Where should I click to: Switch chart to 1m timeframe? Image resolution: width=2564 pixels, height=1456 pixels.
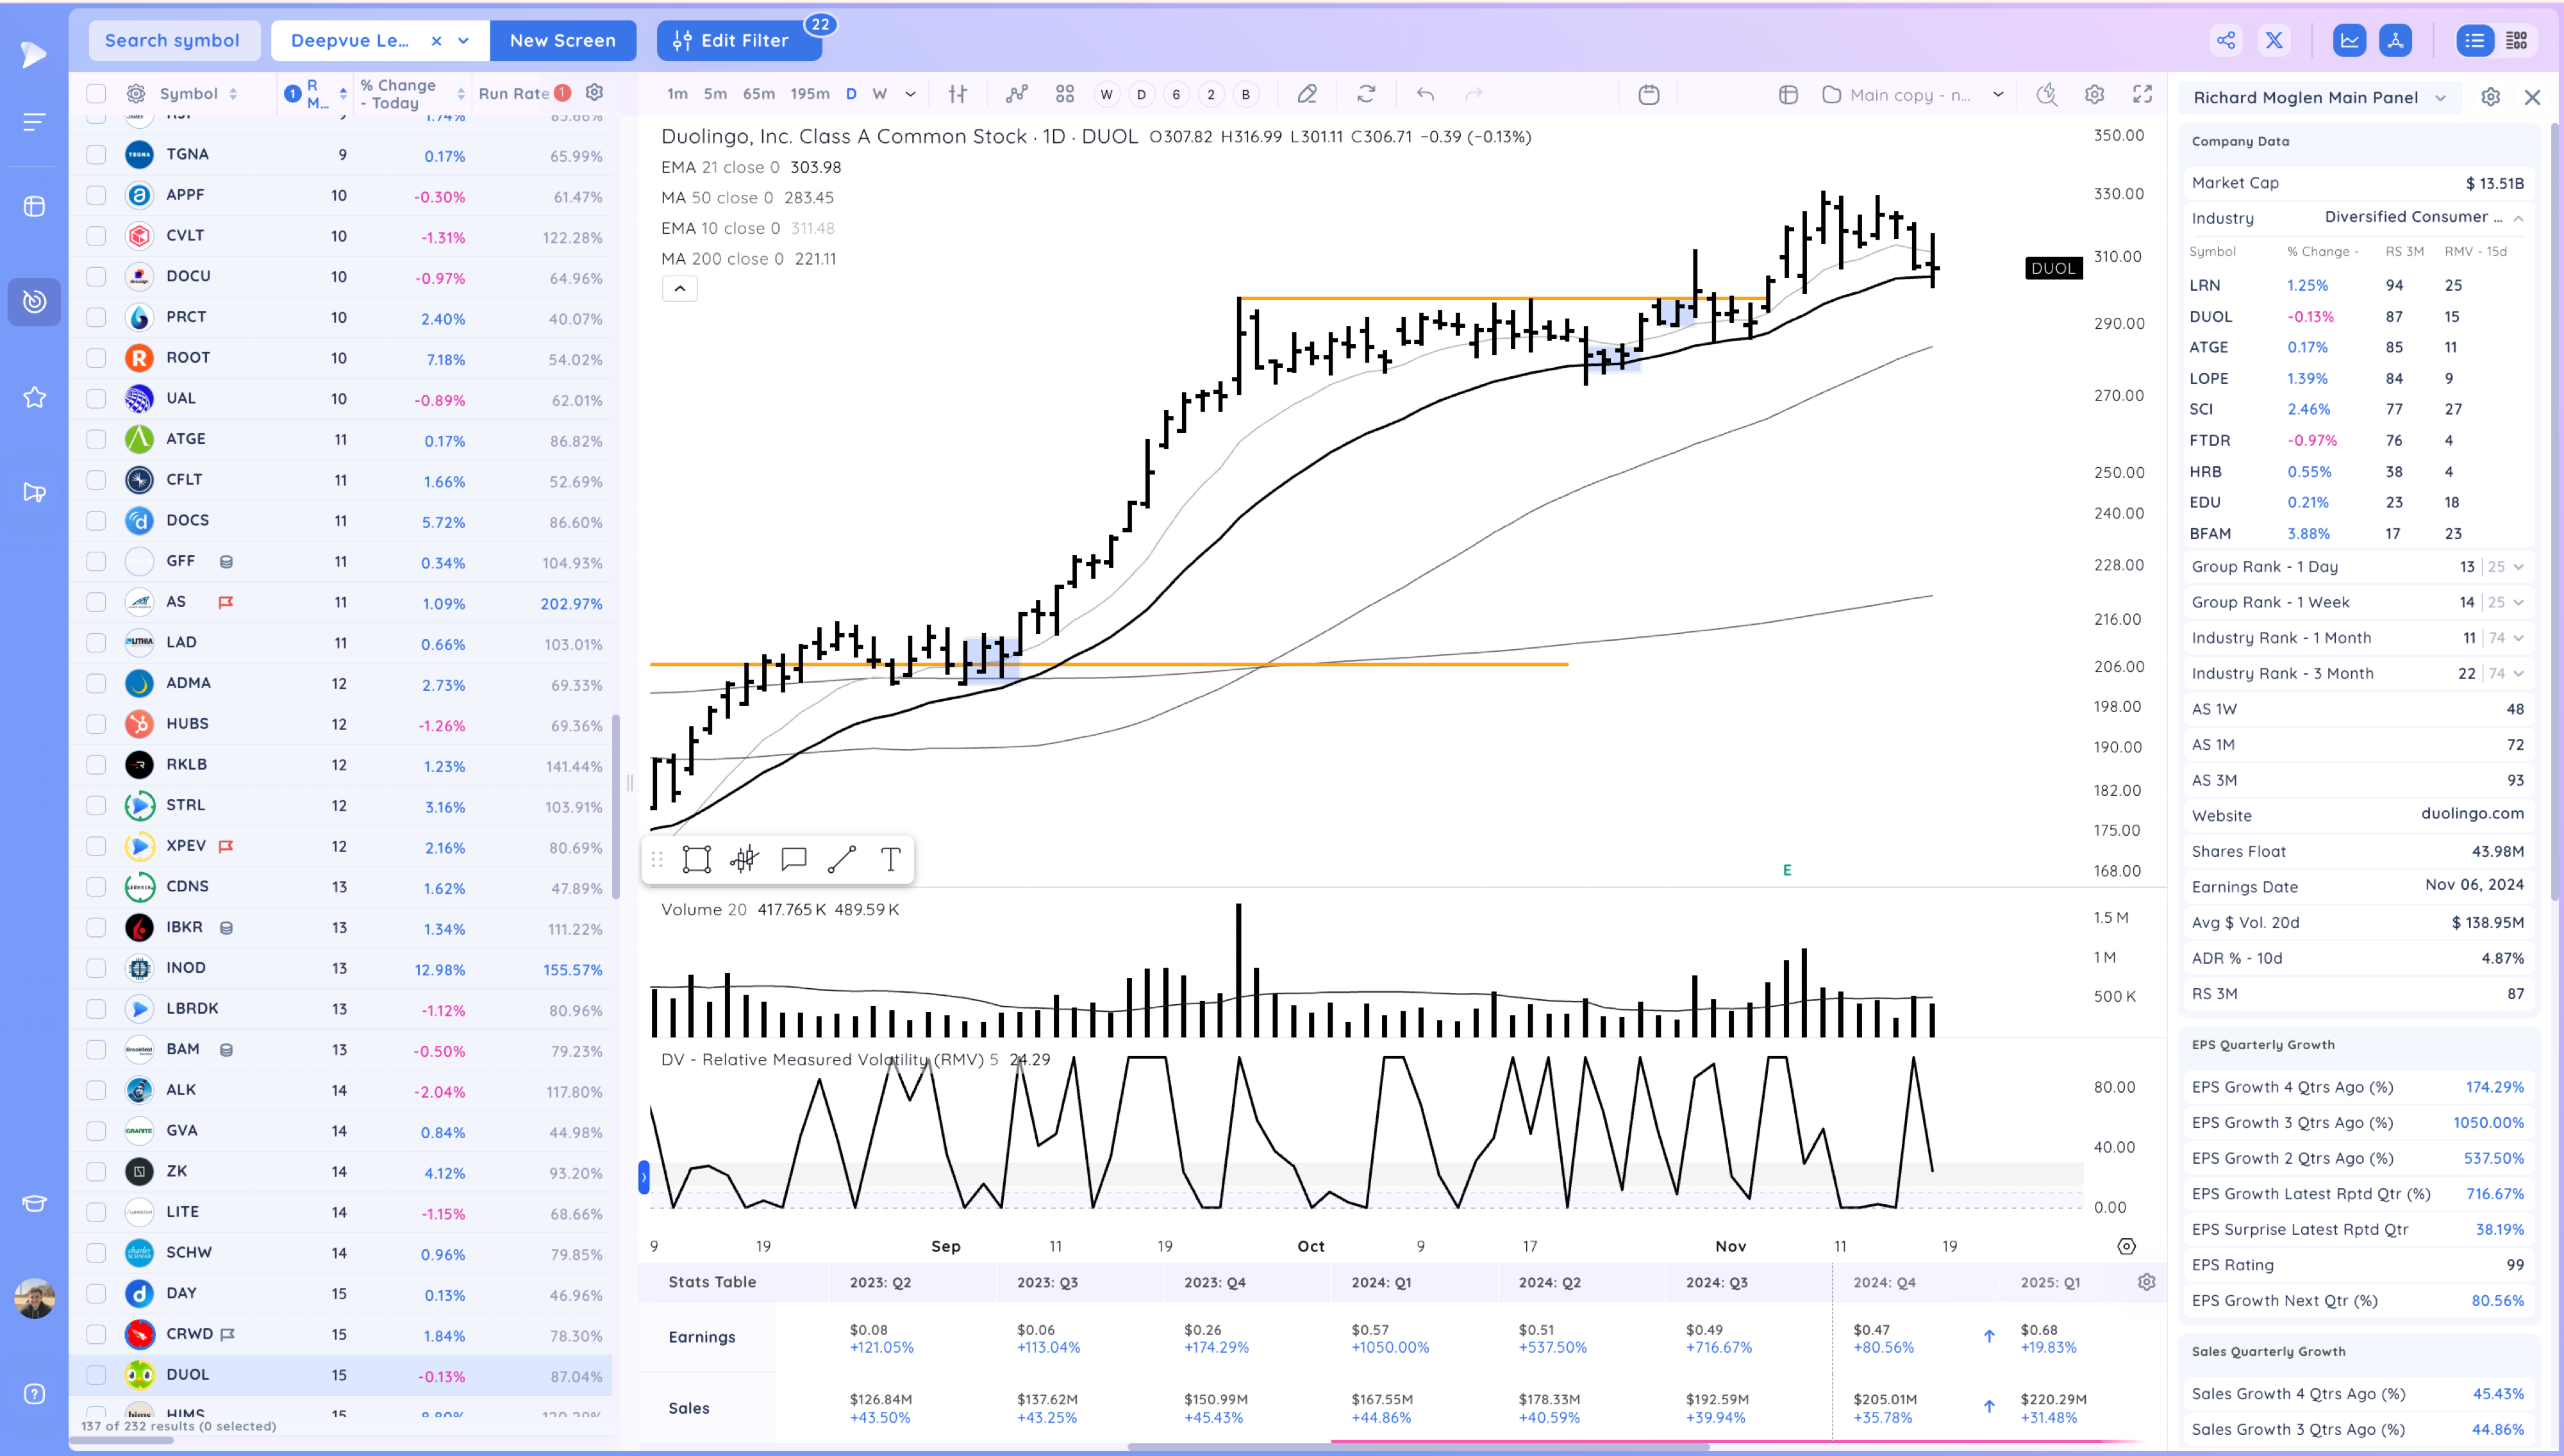coord(677,94)
